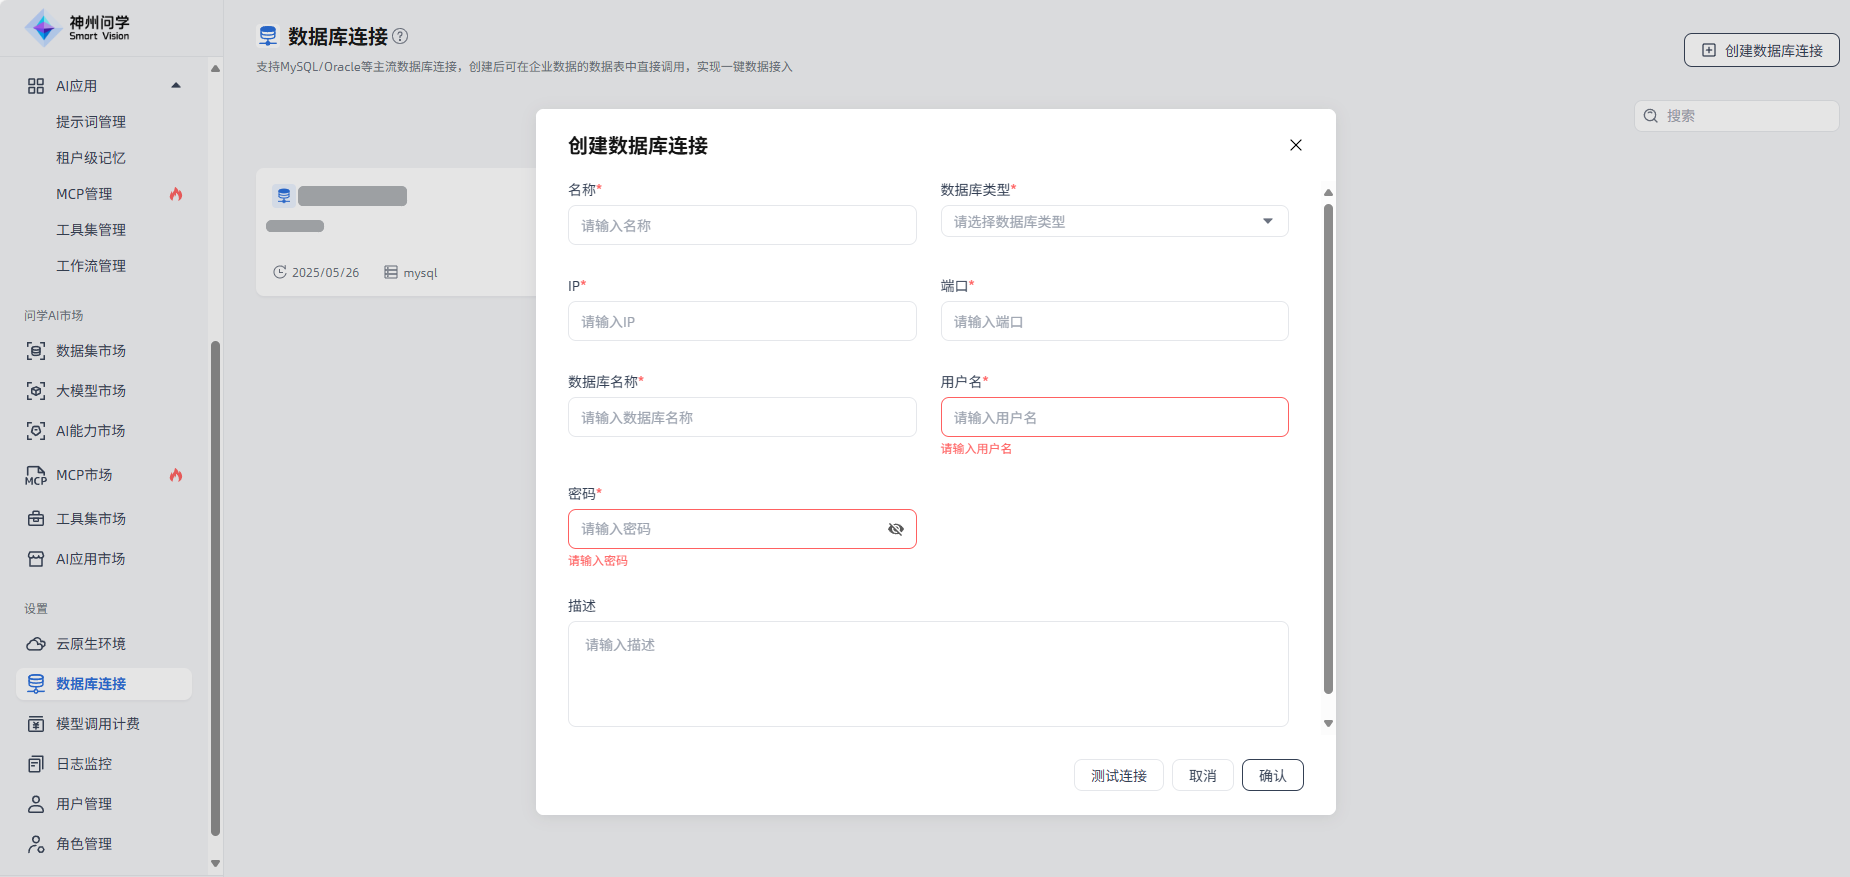Click the 大模型市场 sidebar icon
This screenshot has height=877, width=1850.
(36, 391)
